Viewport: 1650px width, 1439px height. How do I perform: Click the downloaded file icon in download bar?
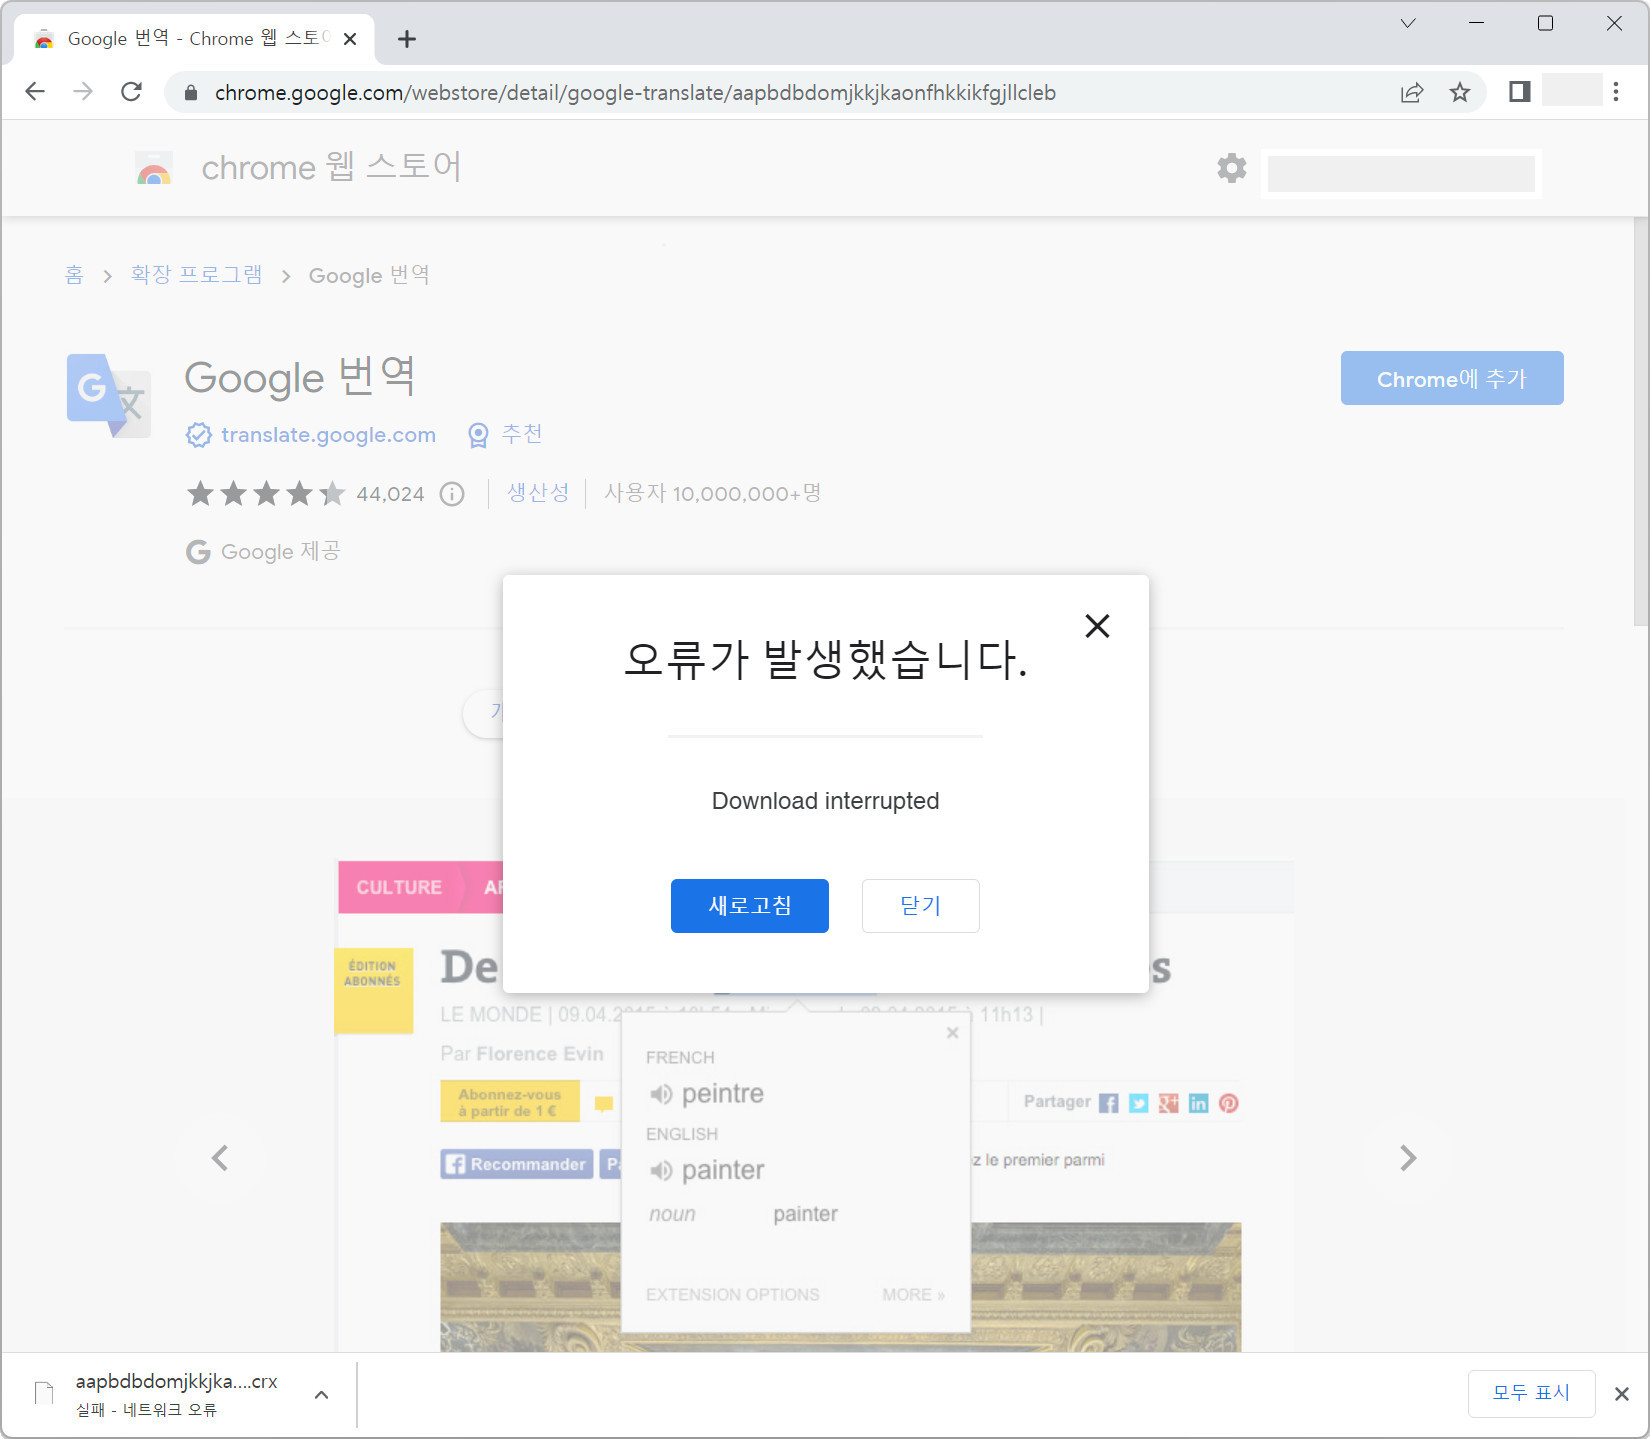click(x=44, y=1393)
